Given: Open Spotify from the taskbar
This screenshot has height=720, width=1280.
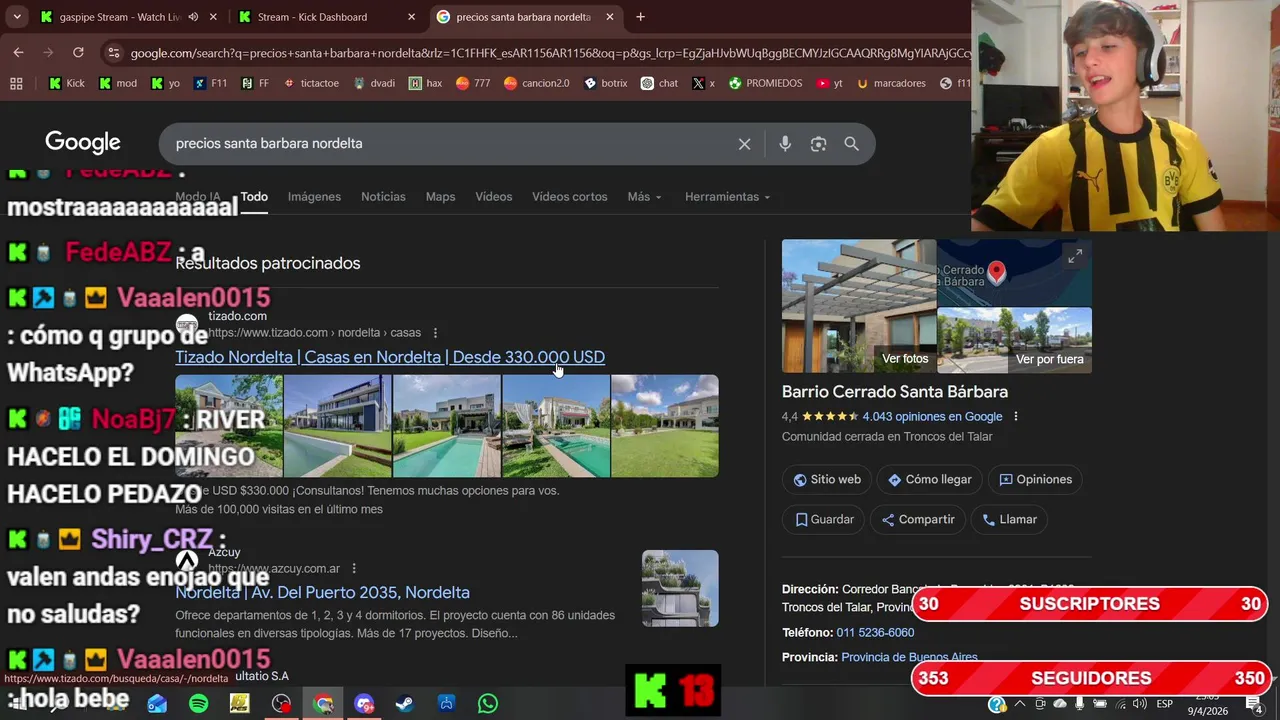Looking at the screenshot, I should click(198, 704).
